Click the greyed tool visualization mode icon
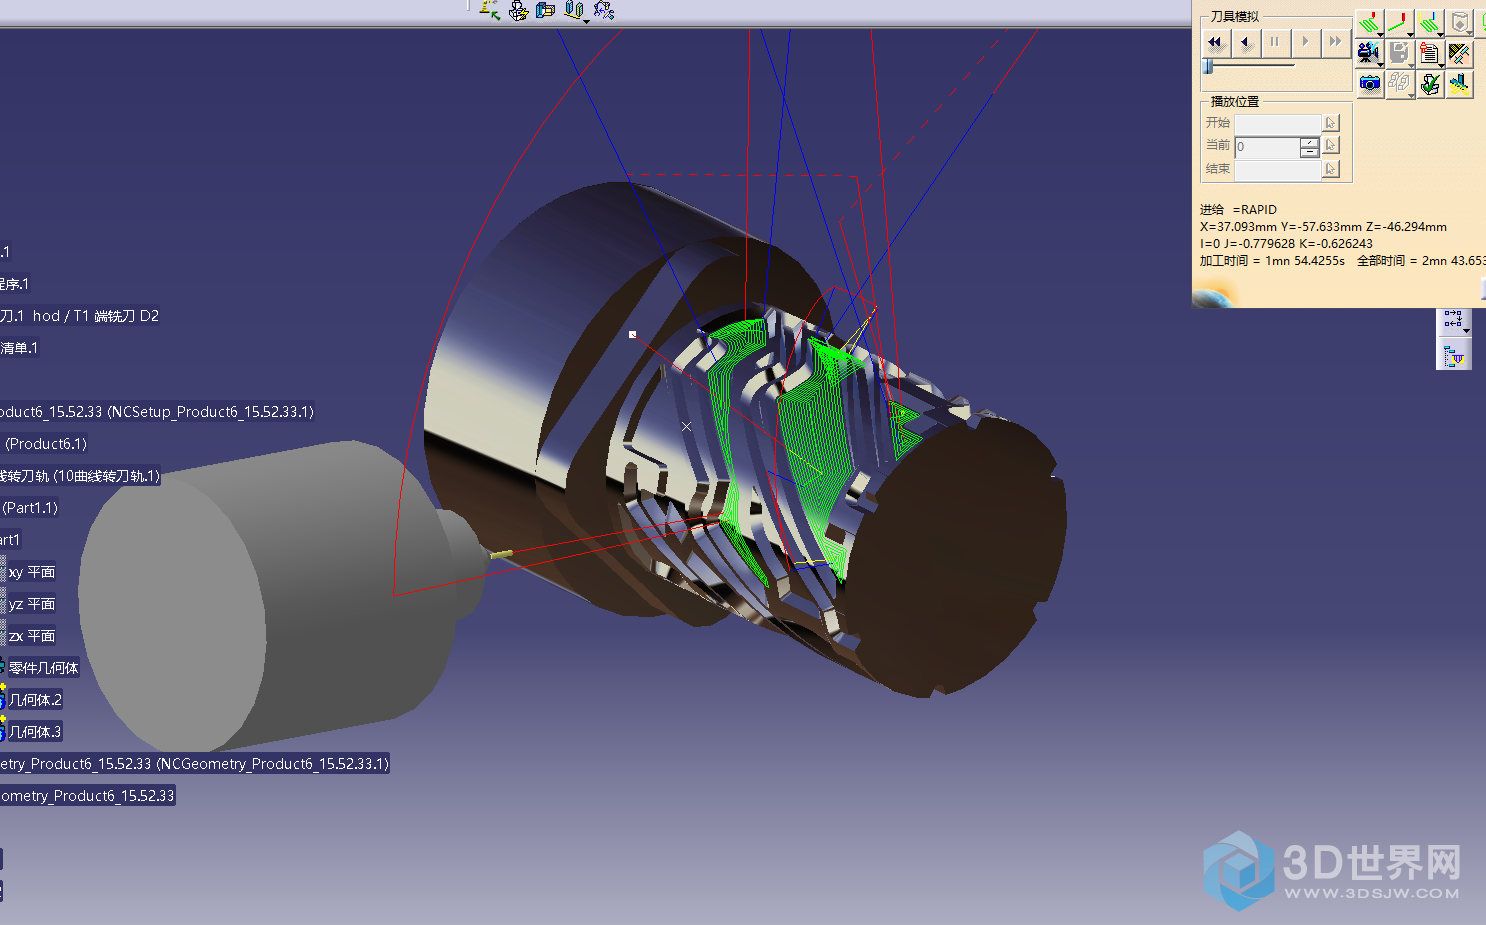 [x=1460, y=23]
